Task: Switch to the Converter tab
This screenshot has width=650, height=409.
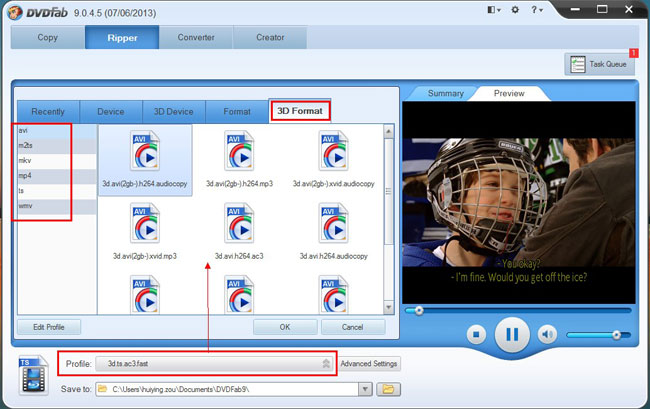Action: (x=196, y=37)
